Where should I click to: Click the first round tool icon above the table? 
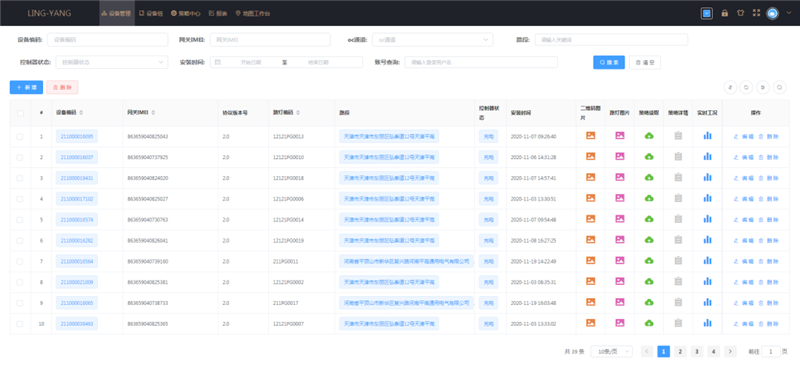[731, 87]
